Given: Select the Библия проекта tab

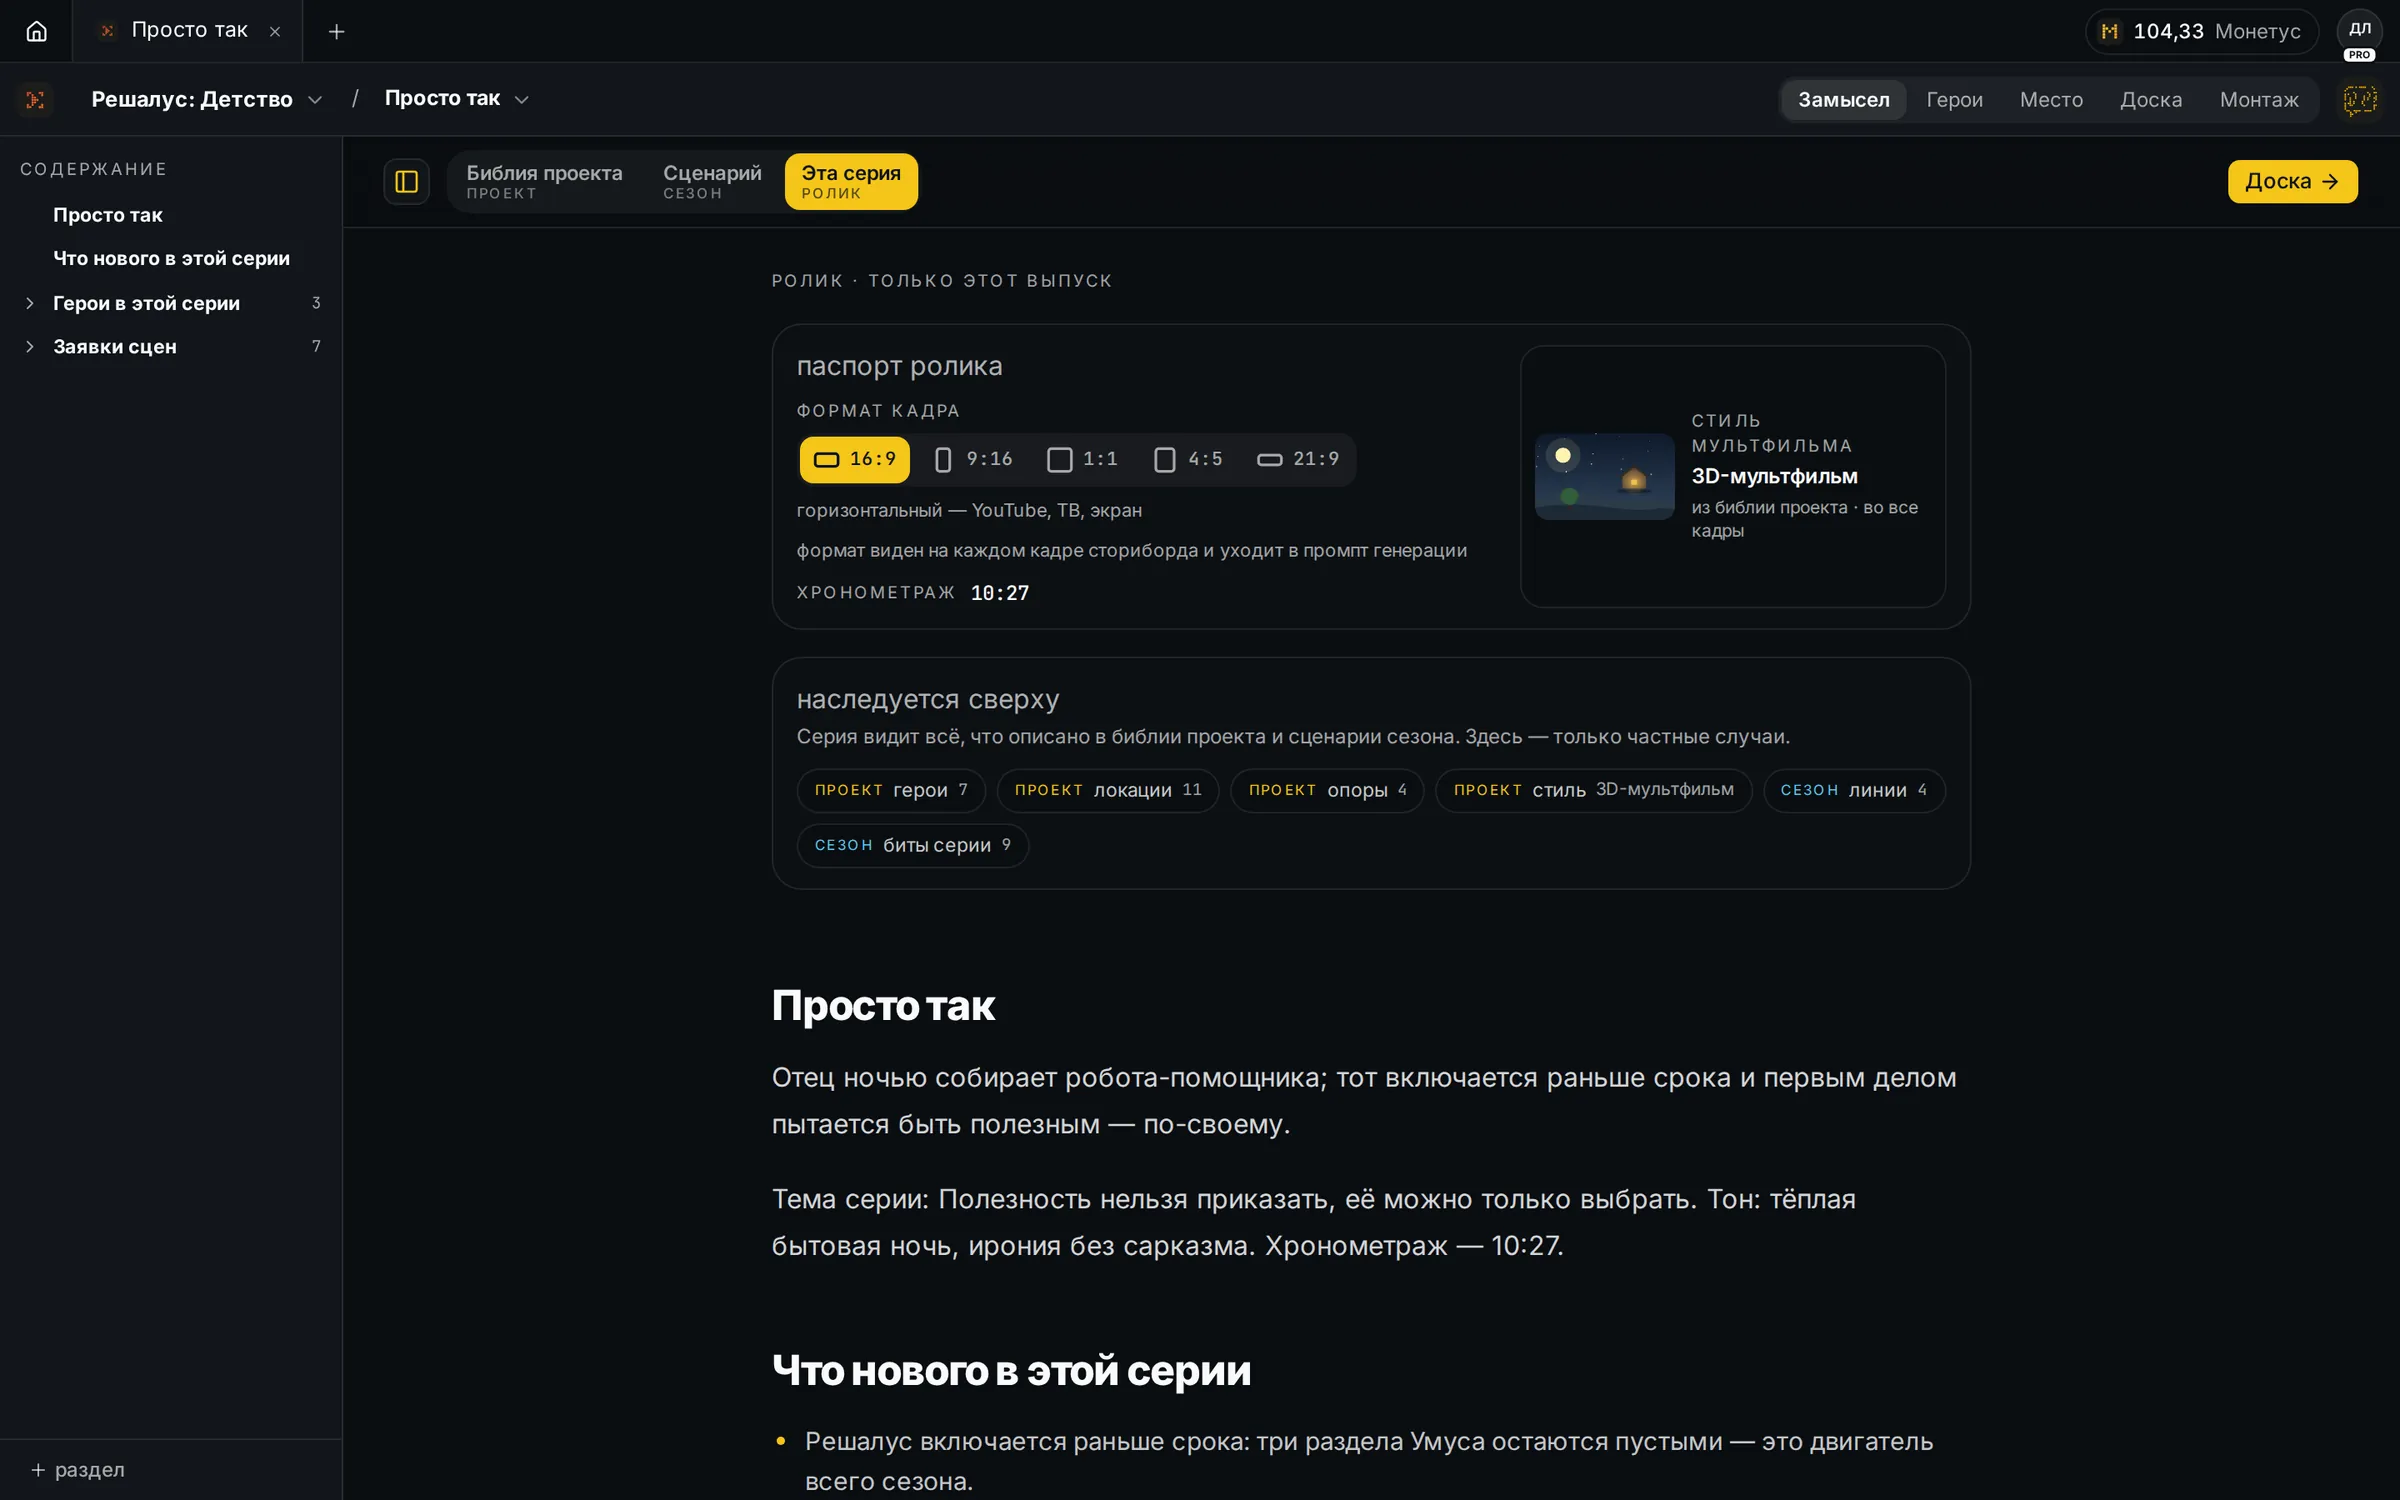Looking at the screenshot, I should point(544,181).
